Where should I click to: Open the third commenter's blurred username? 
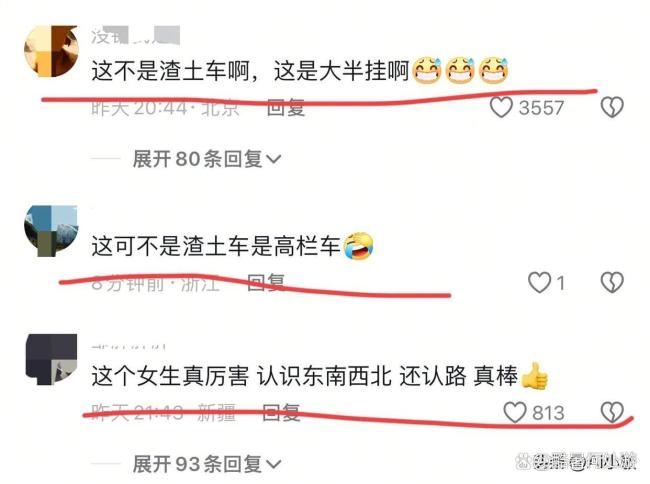[129, 346]
